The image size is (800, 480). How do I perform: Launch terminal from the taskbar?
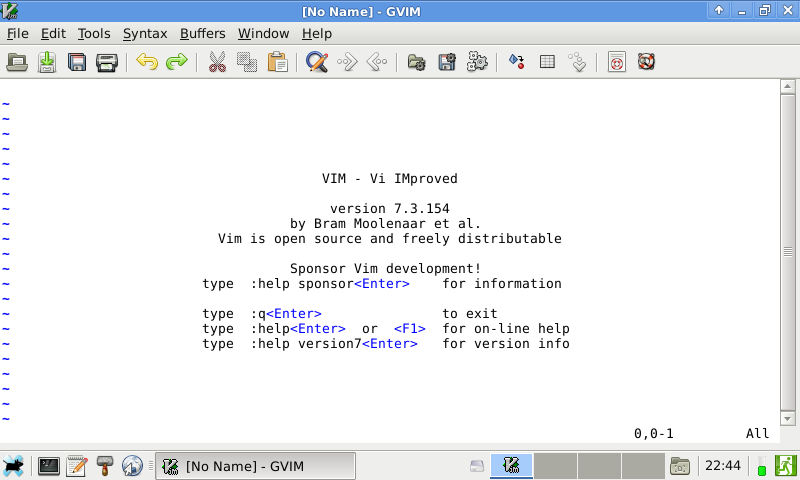[x=48, y=466]
